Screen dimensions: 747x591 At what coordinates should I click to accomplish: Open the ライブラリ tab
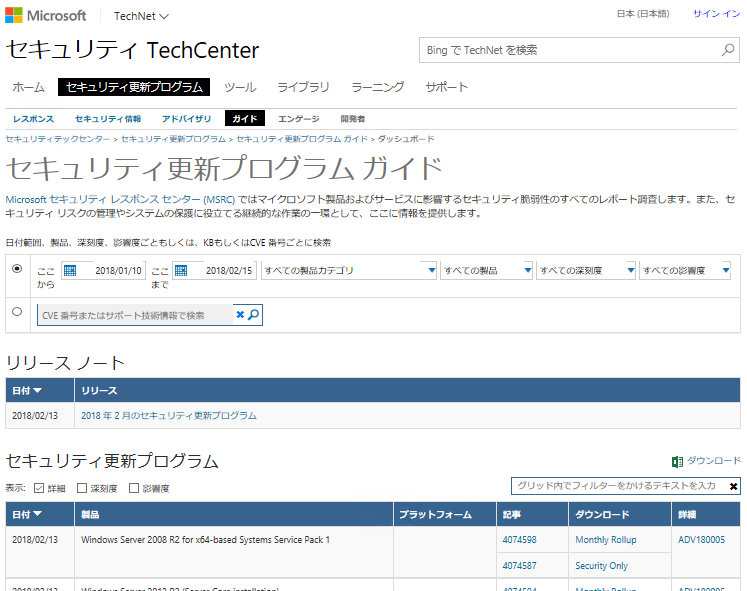pyautogui.click(x=303, y=87)
